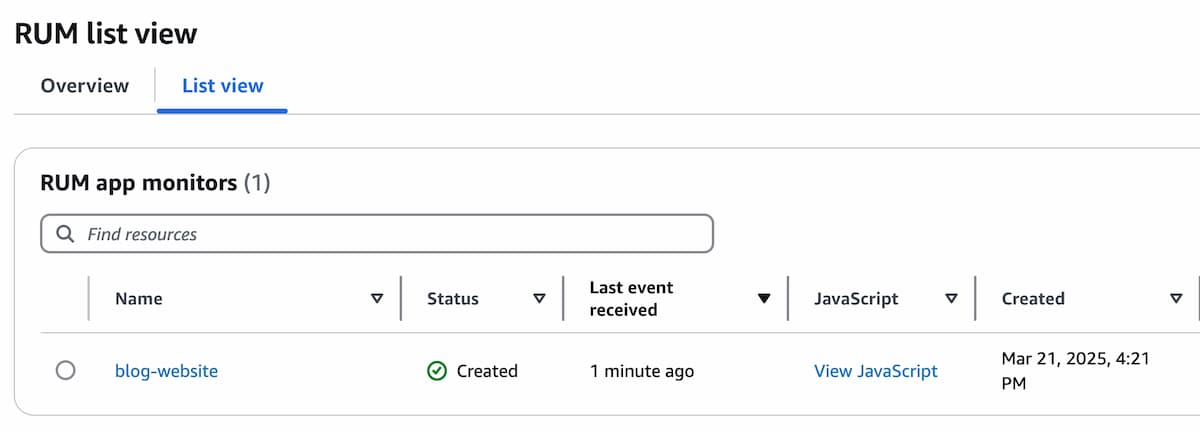Click the Last event received header
Viewport: 1200px width, 432px height.
631,299
